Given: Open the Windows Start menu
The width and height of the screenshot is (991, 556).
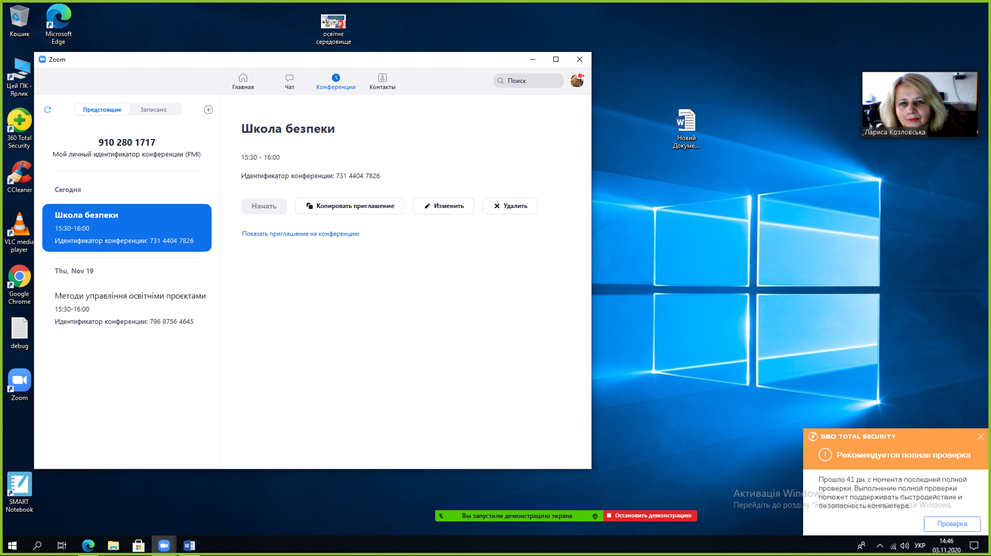Looking at the screenshot, I should click(12, 545).
